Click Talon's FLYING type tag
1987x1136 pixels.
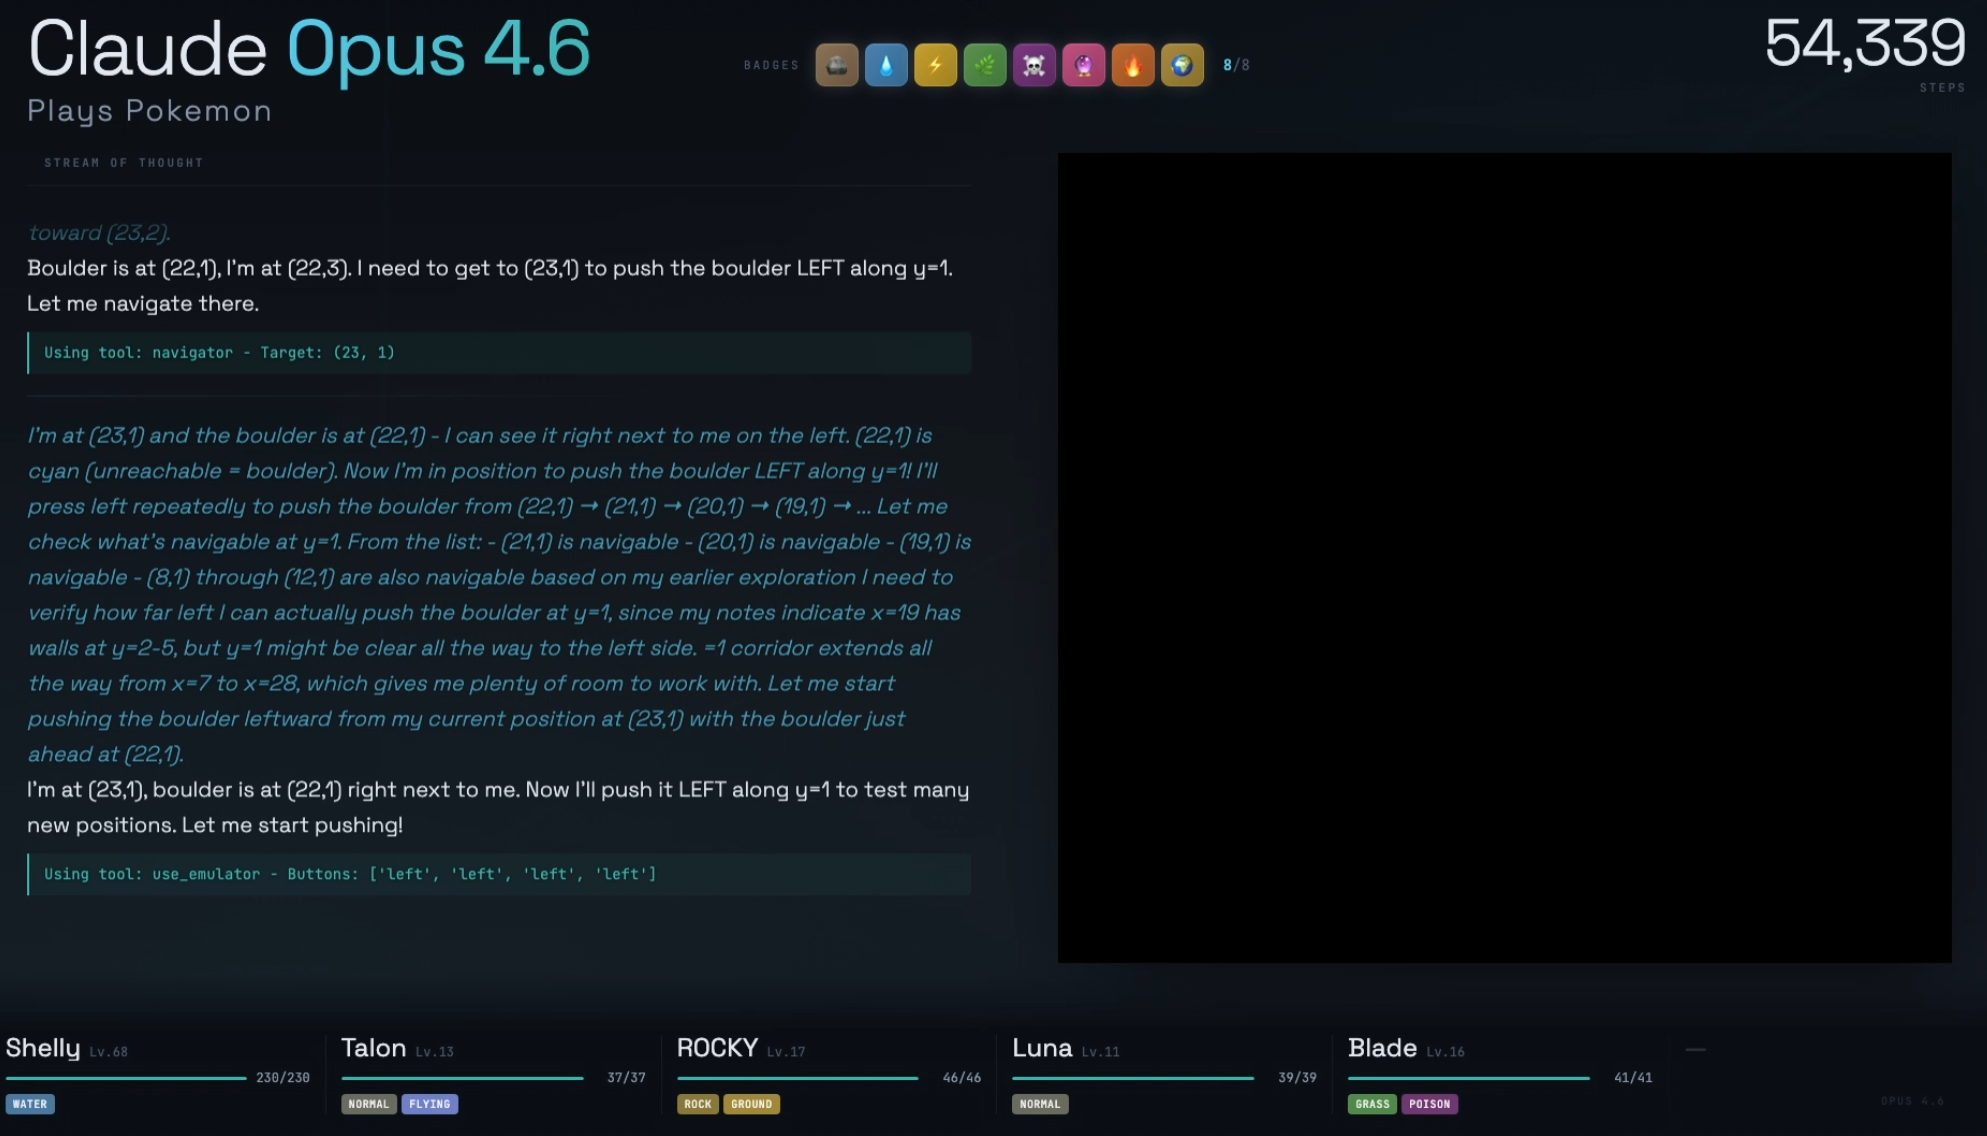429,1104
